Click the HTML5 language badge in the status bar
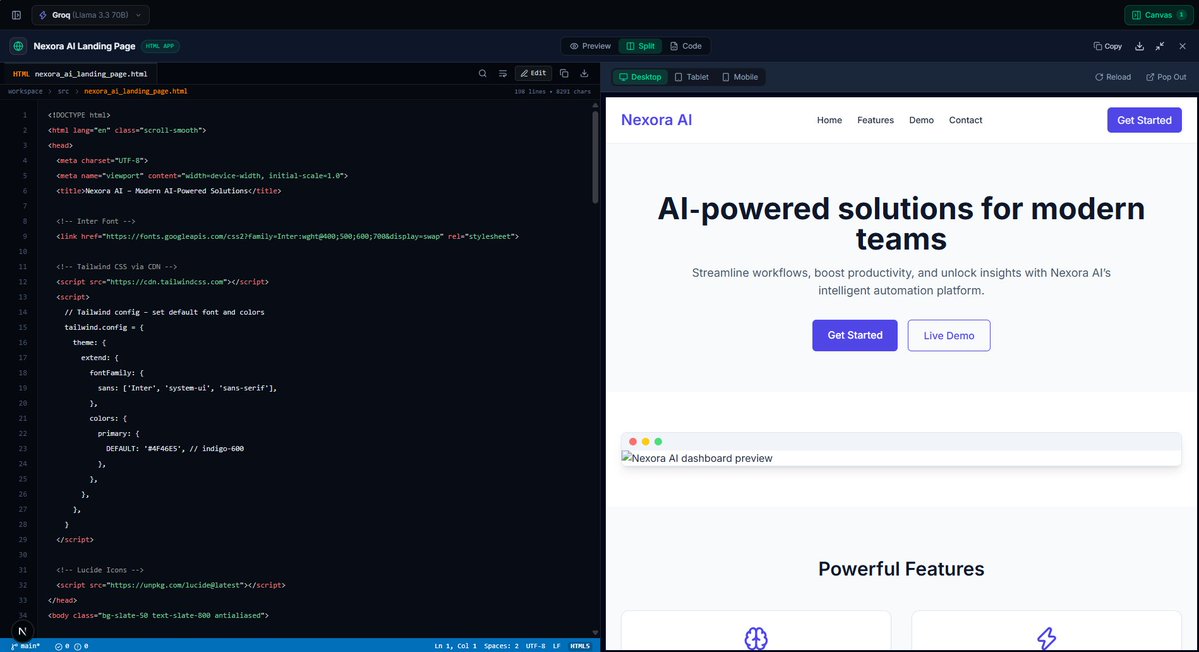This screenshot has width=1199, height=652. pyautogui.click(x=580, y=646)
